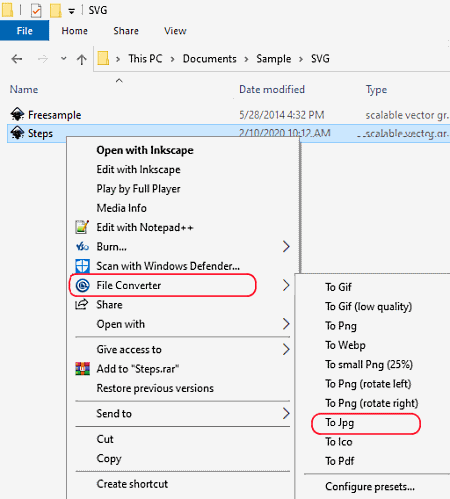Viewport: 450px width, 499px height.
Task: Switch to the Home ribbon tab
Action: click(75, 31)
